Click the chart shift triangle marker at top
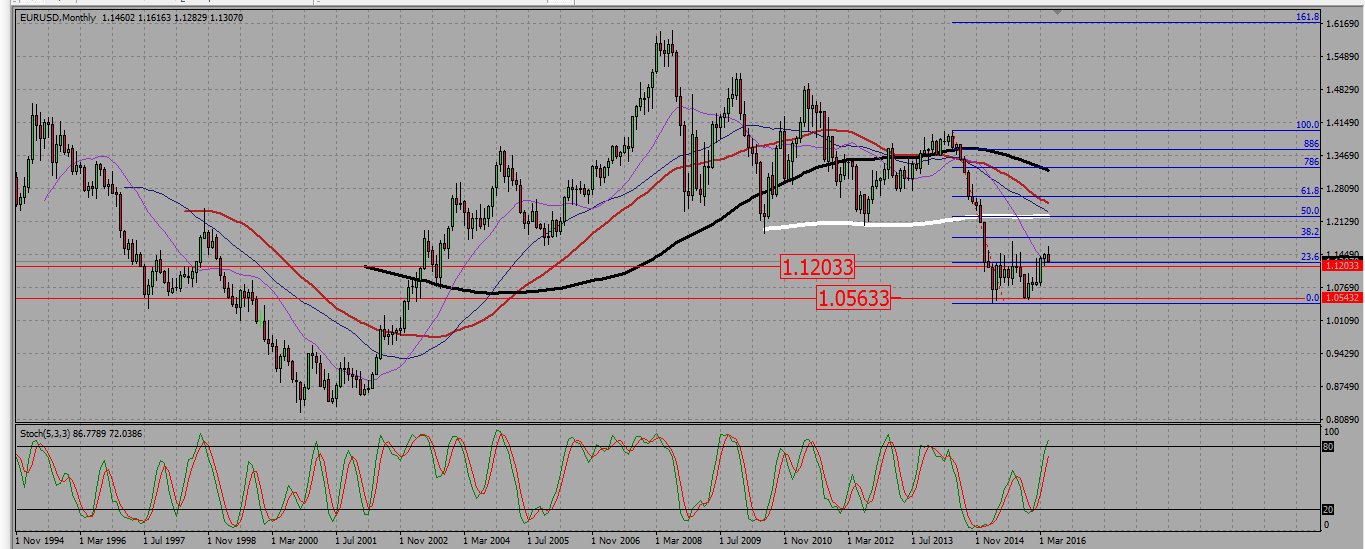This screenshot has height=549, width=1365. [x=1084, y=12]
